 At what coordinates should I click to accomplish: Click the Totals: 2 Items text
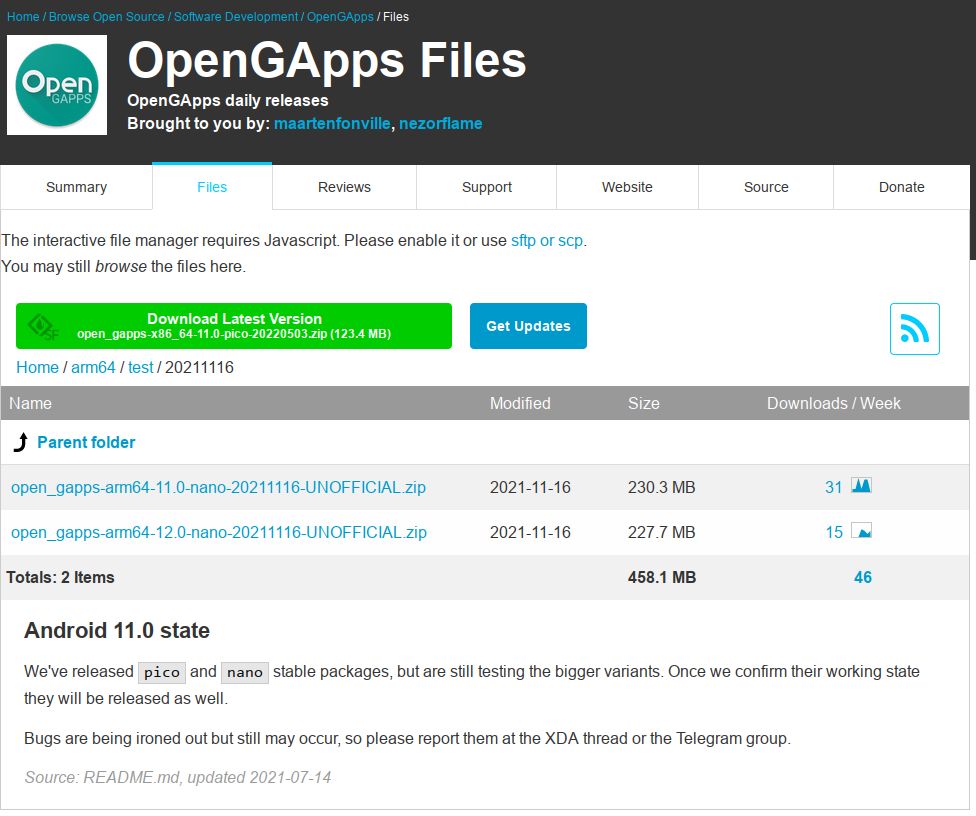point(60,577)
